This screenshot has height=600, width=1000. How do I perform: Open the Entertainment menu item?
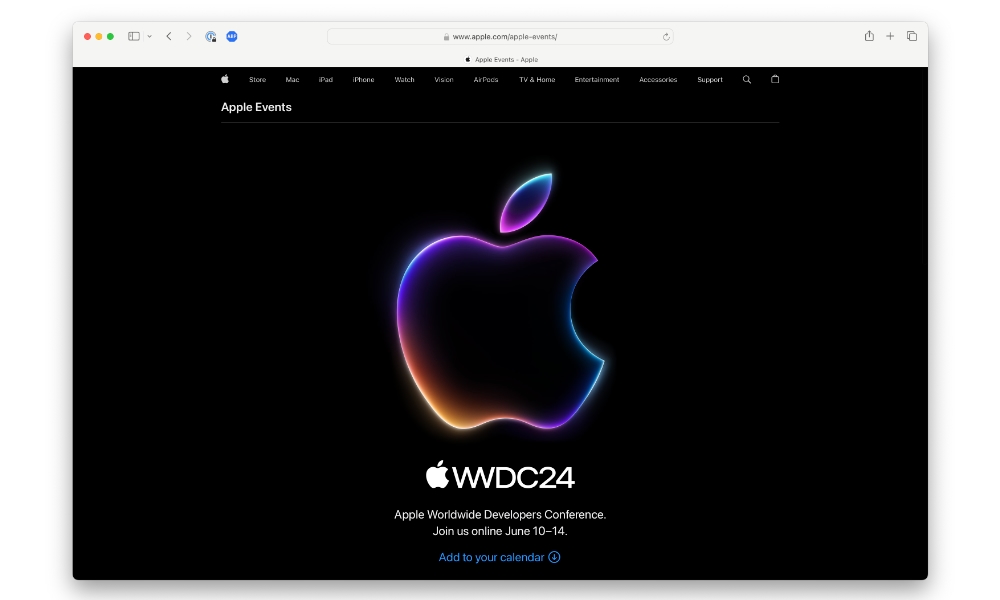coord(597,80)
